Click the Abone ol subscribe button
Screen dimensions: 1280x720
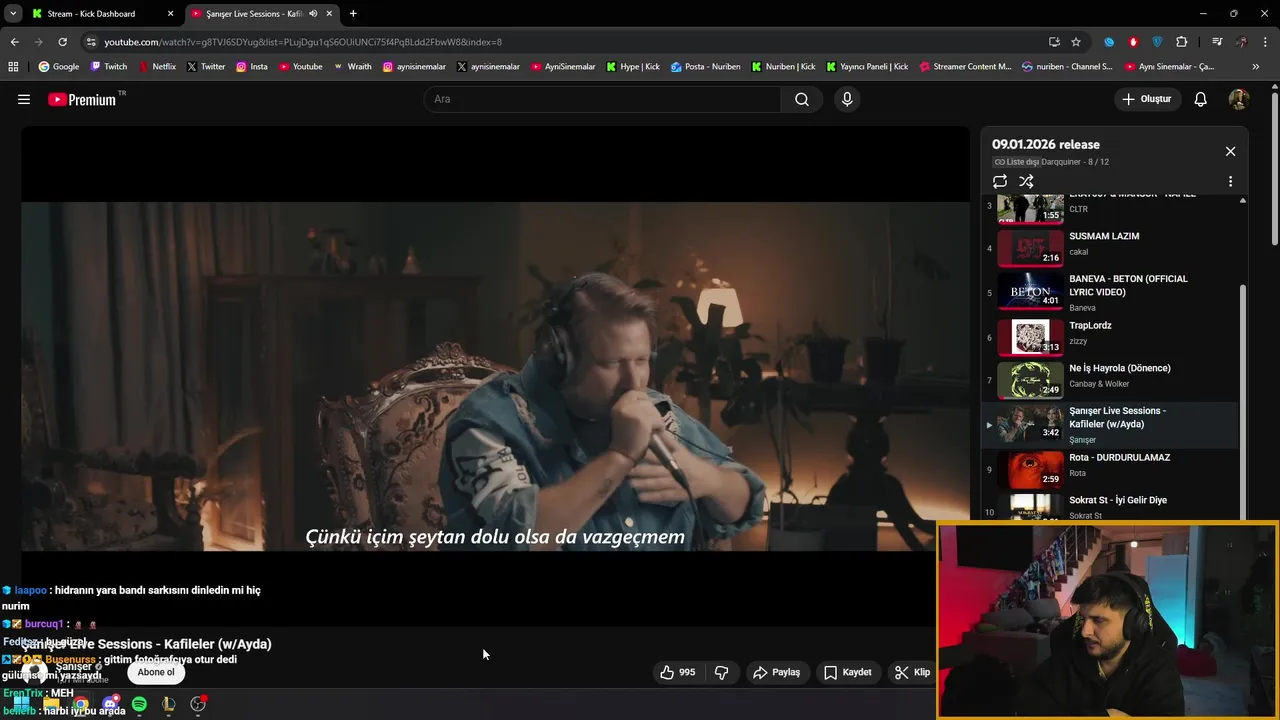point(156,672)
